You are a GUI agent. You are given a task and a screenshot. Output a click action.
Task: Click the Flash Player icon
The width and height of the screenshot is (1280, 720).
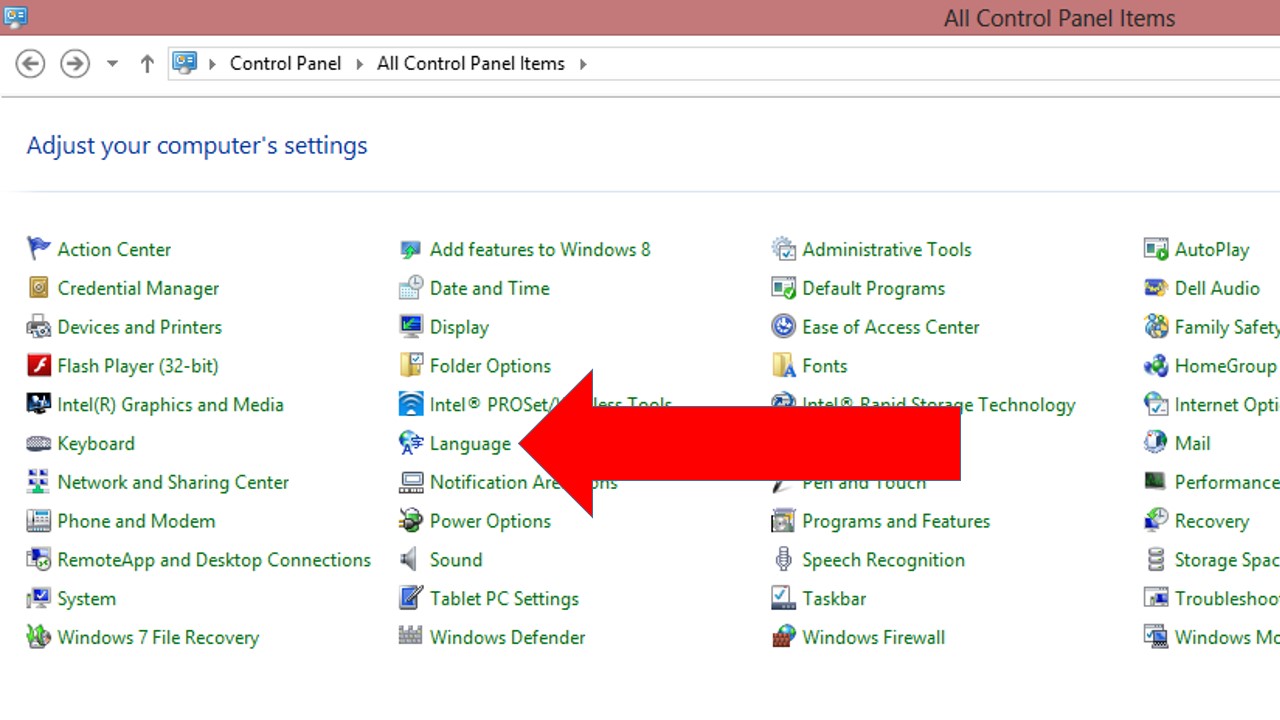click(x=38, y=366)
